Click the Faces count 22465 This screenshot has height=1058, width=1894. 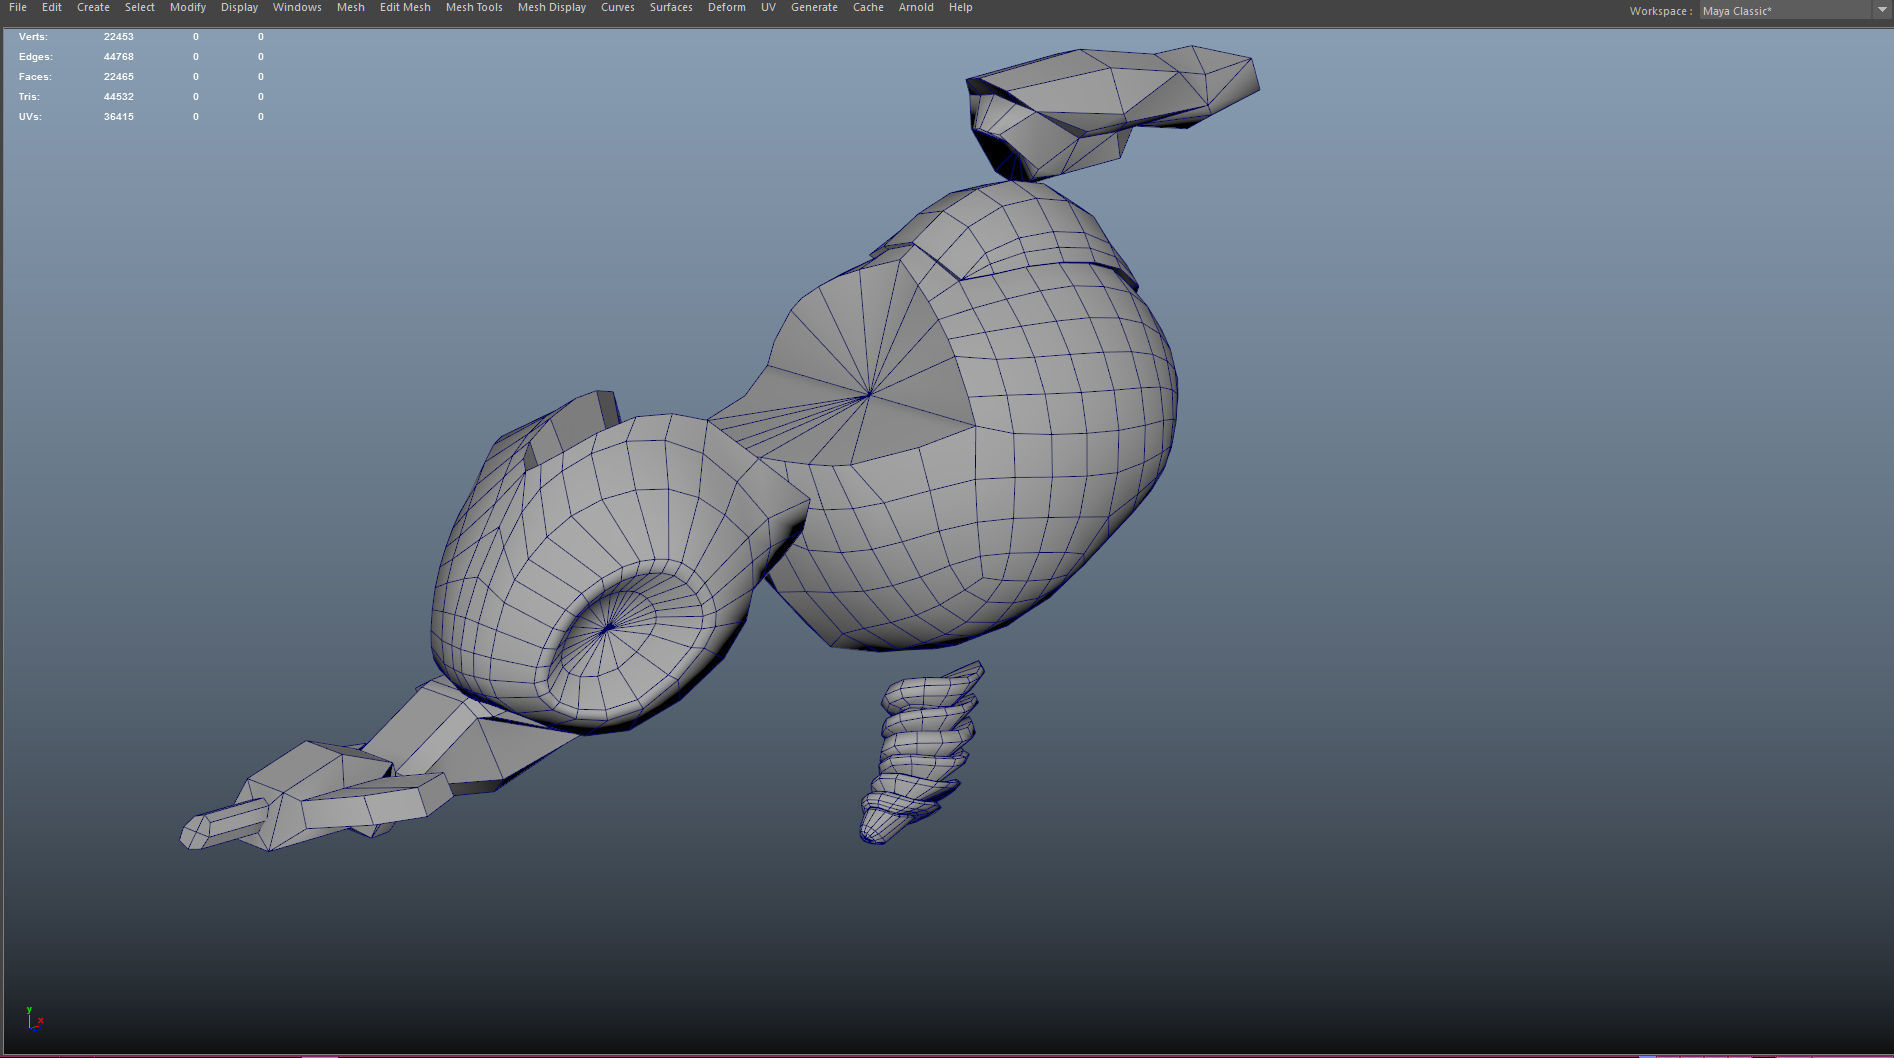click(x=118, y=77)
